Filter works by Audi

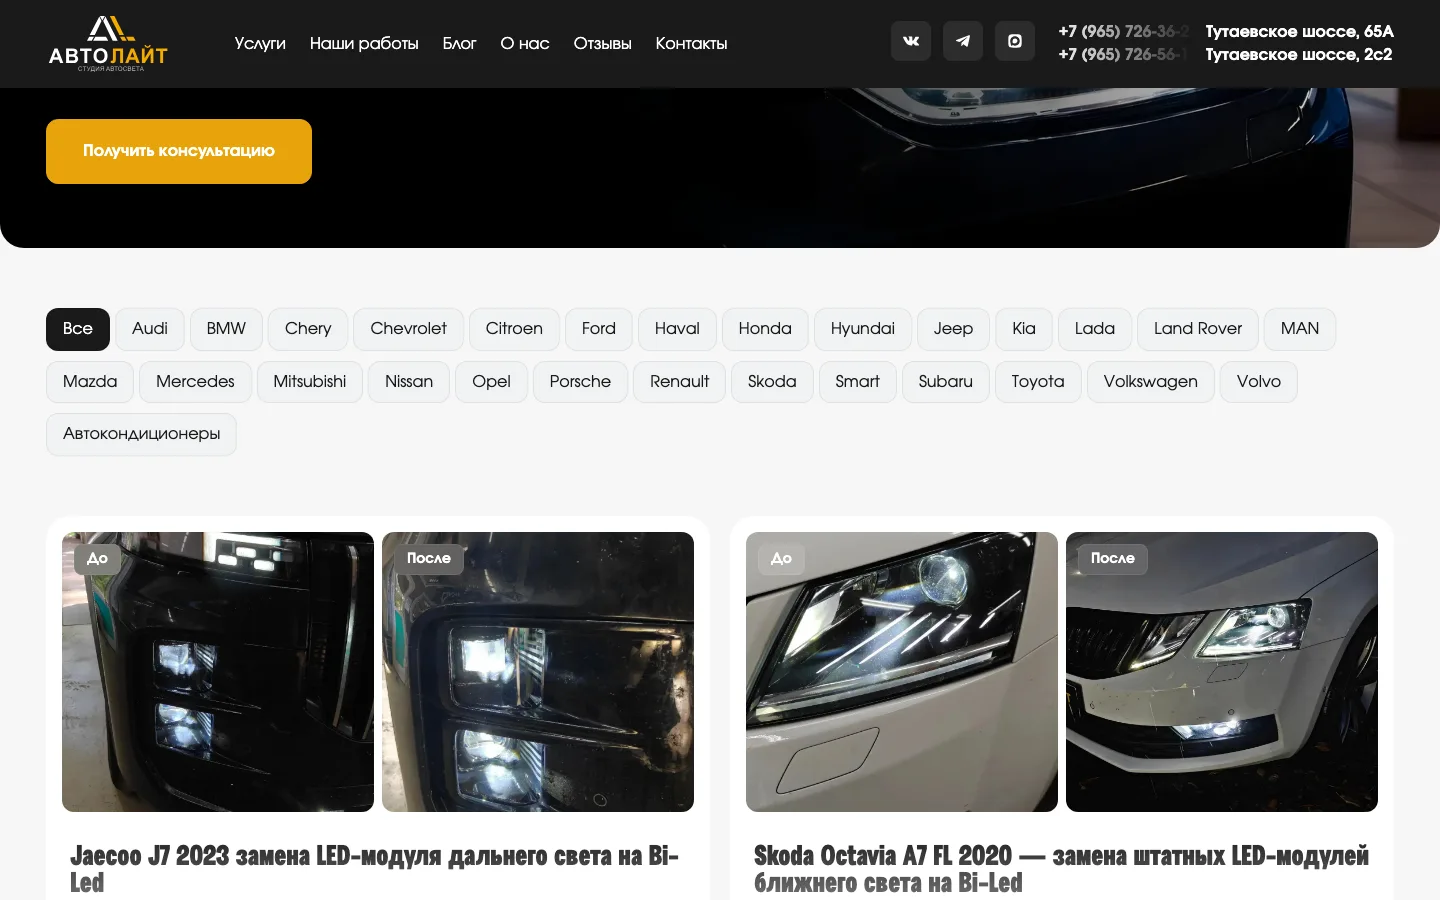(150, 329)
